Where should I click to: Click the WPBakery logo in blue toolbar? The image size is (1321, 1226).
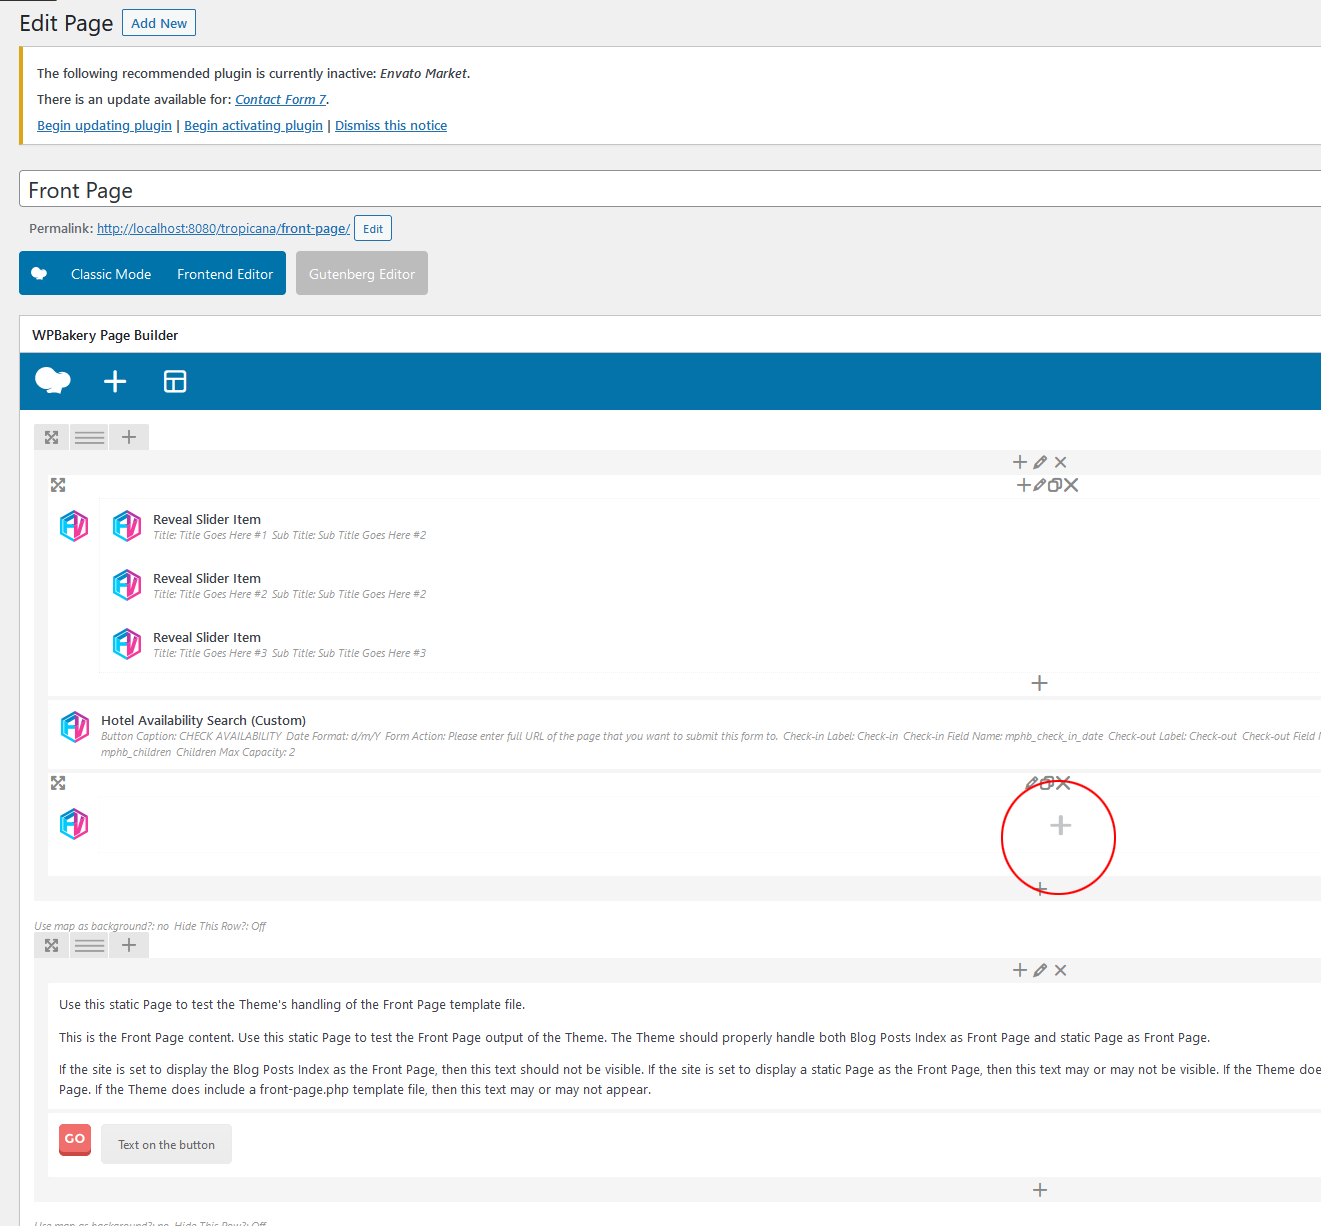(52, 381)
